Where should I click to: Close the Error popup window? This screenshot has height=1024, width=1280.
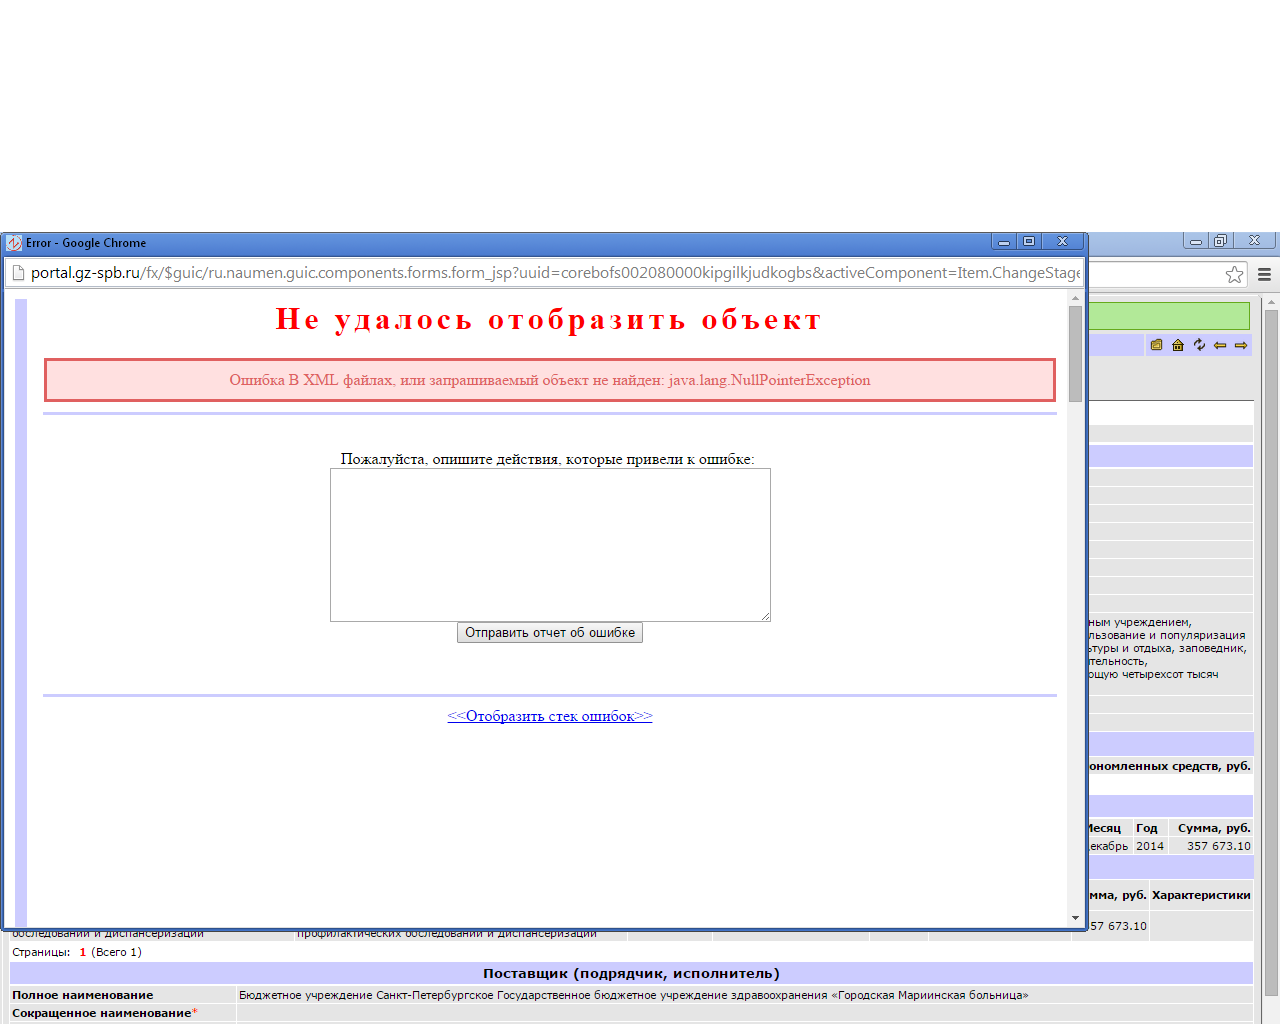click(1063, 242)
